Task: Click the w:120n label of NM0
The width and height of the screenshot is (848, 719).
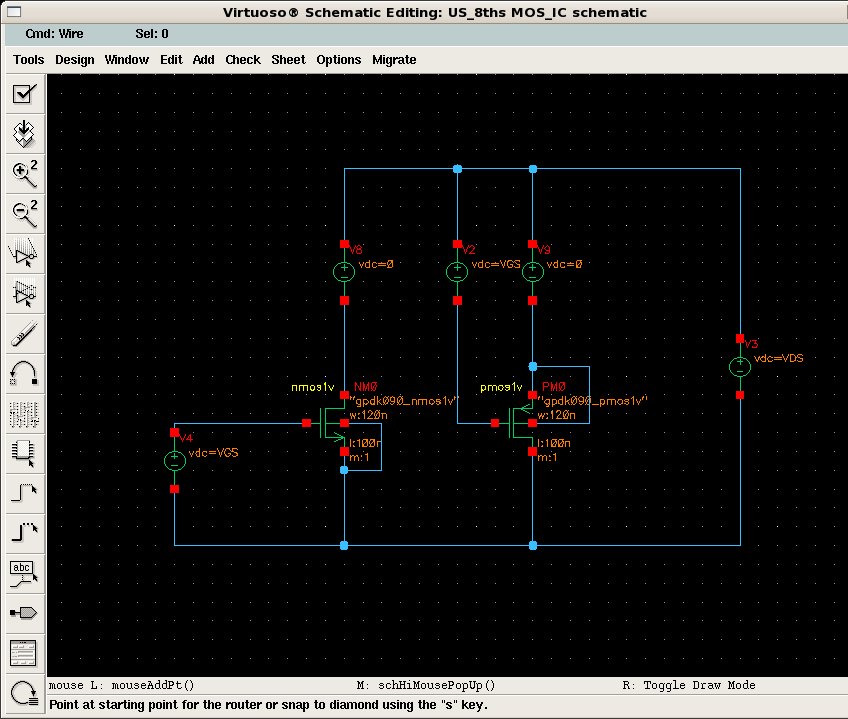Action: click(x=368, y=415)
